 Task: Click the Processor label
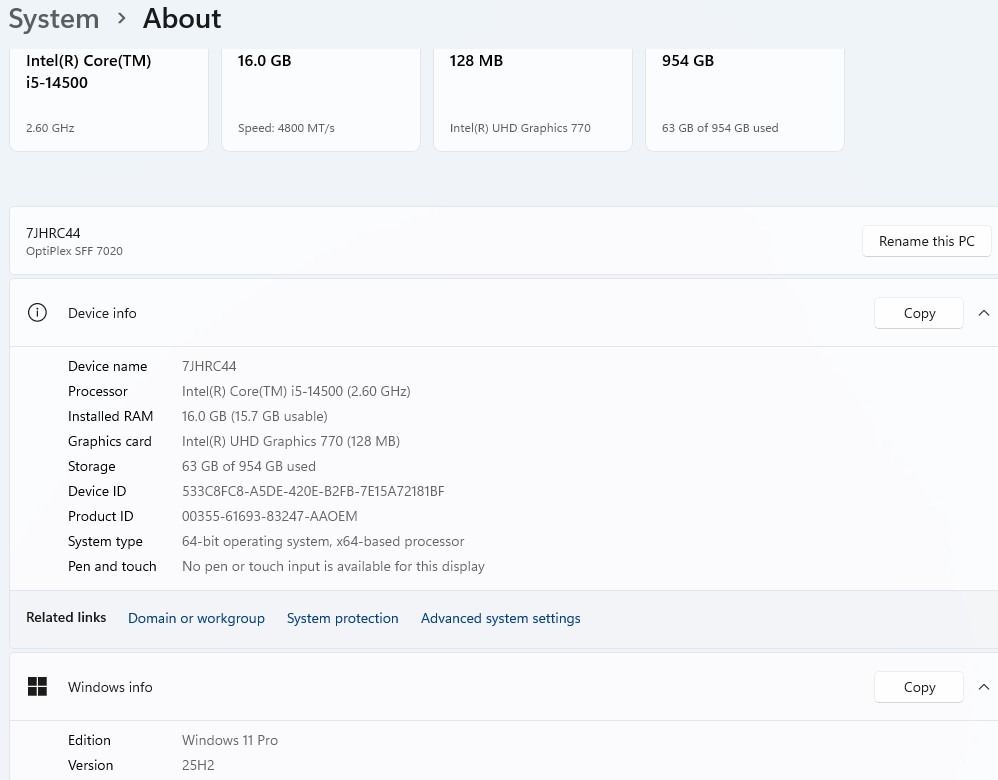(97, 391)
